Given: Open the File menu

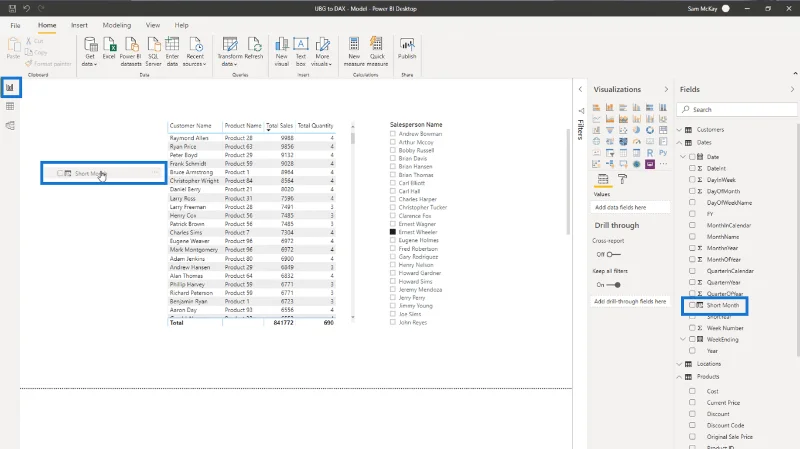Looking at the screenshot, I should pos(15,25).
